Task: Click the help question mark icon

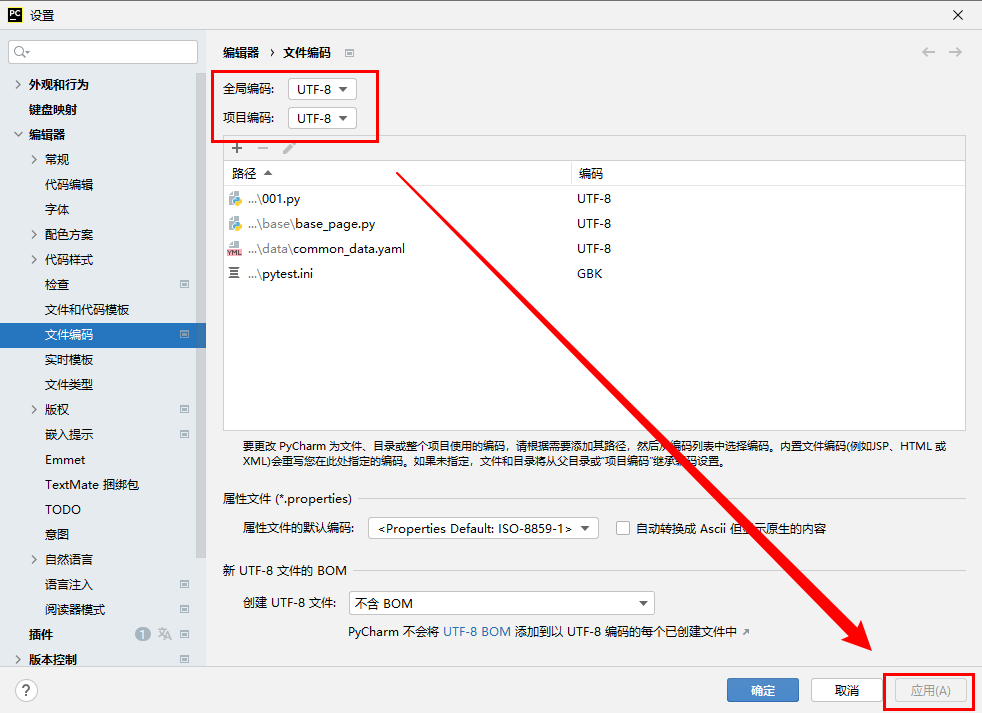Action: (x=25, y=690)
